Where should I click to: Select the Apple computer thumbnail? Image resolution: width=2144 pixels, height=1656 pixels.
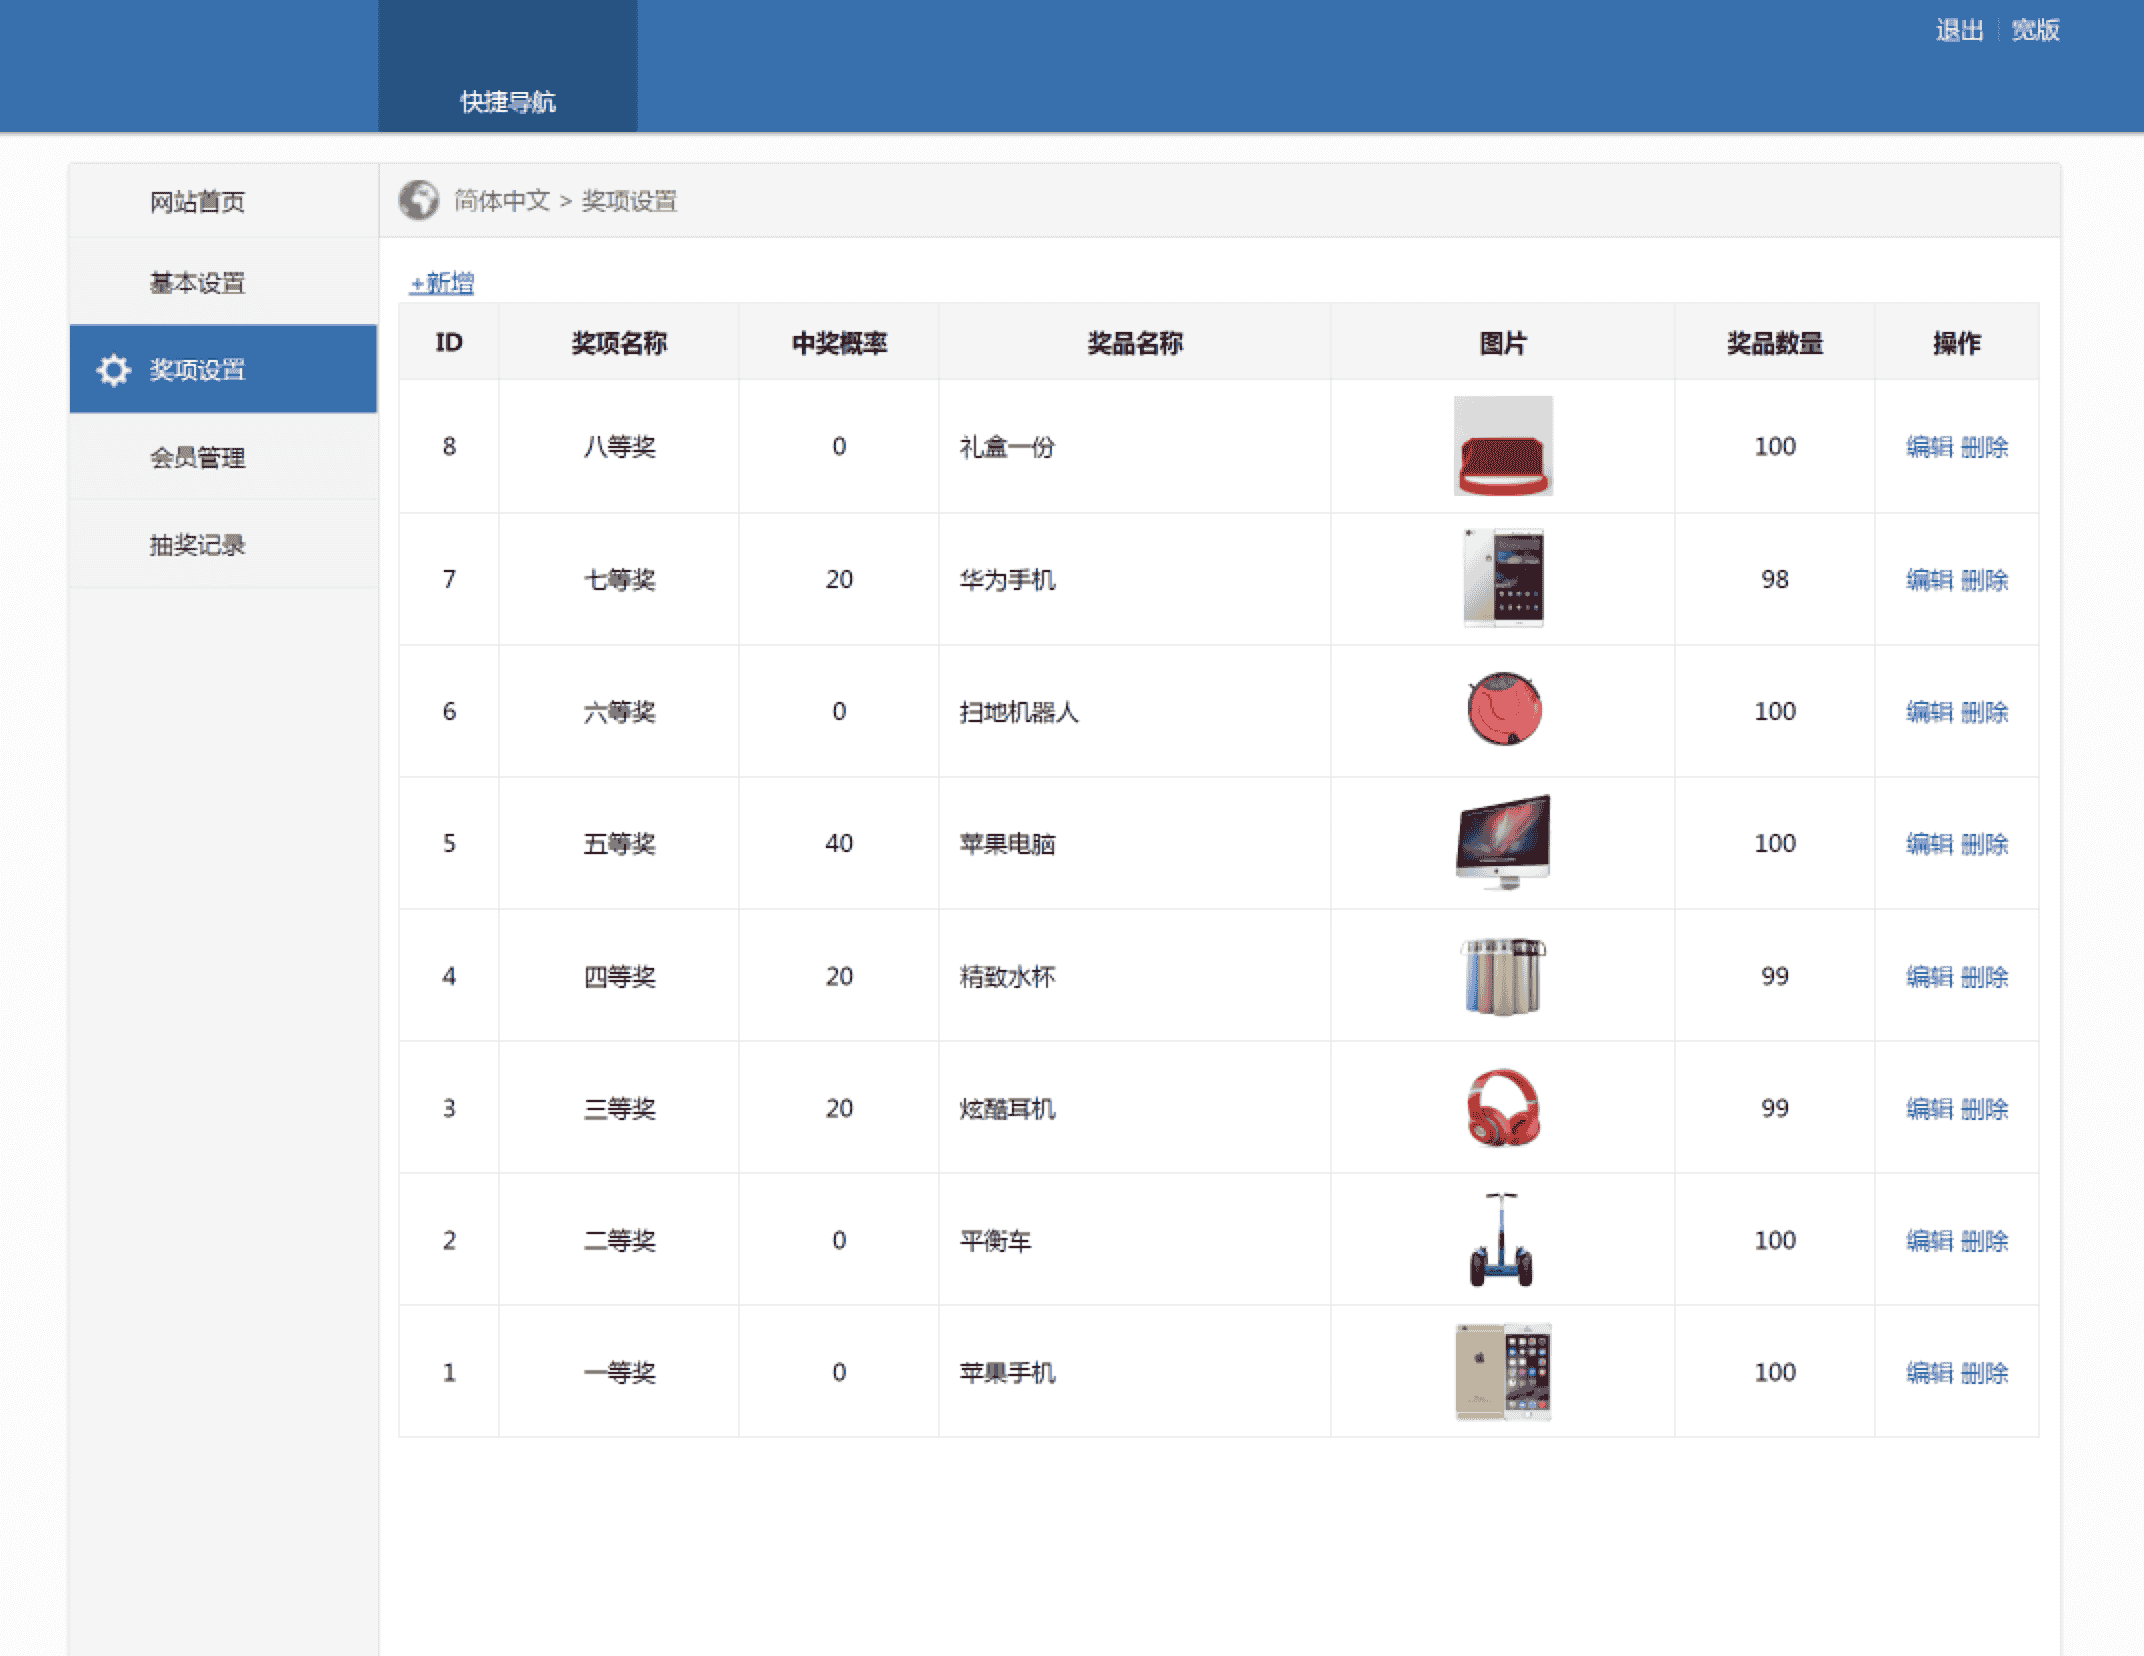(1502, 842)
